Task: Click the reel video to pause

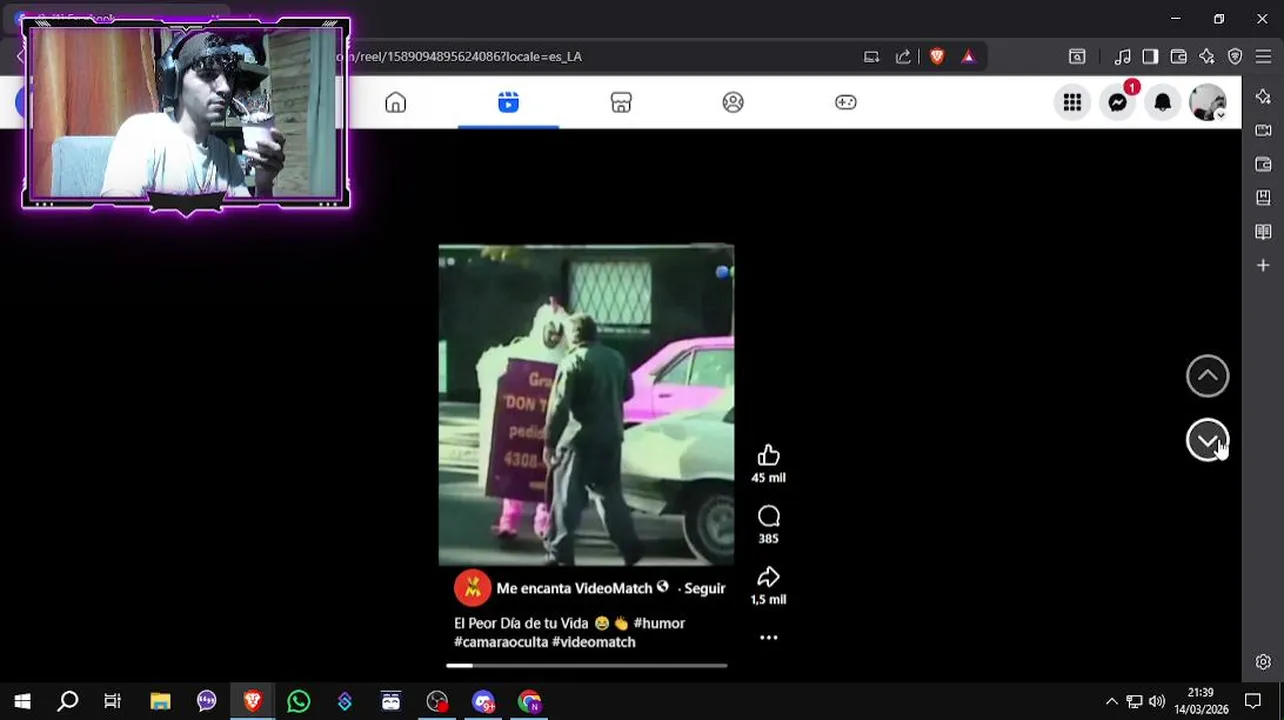Action: coord(586,405)
